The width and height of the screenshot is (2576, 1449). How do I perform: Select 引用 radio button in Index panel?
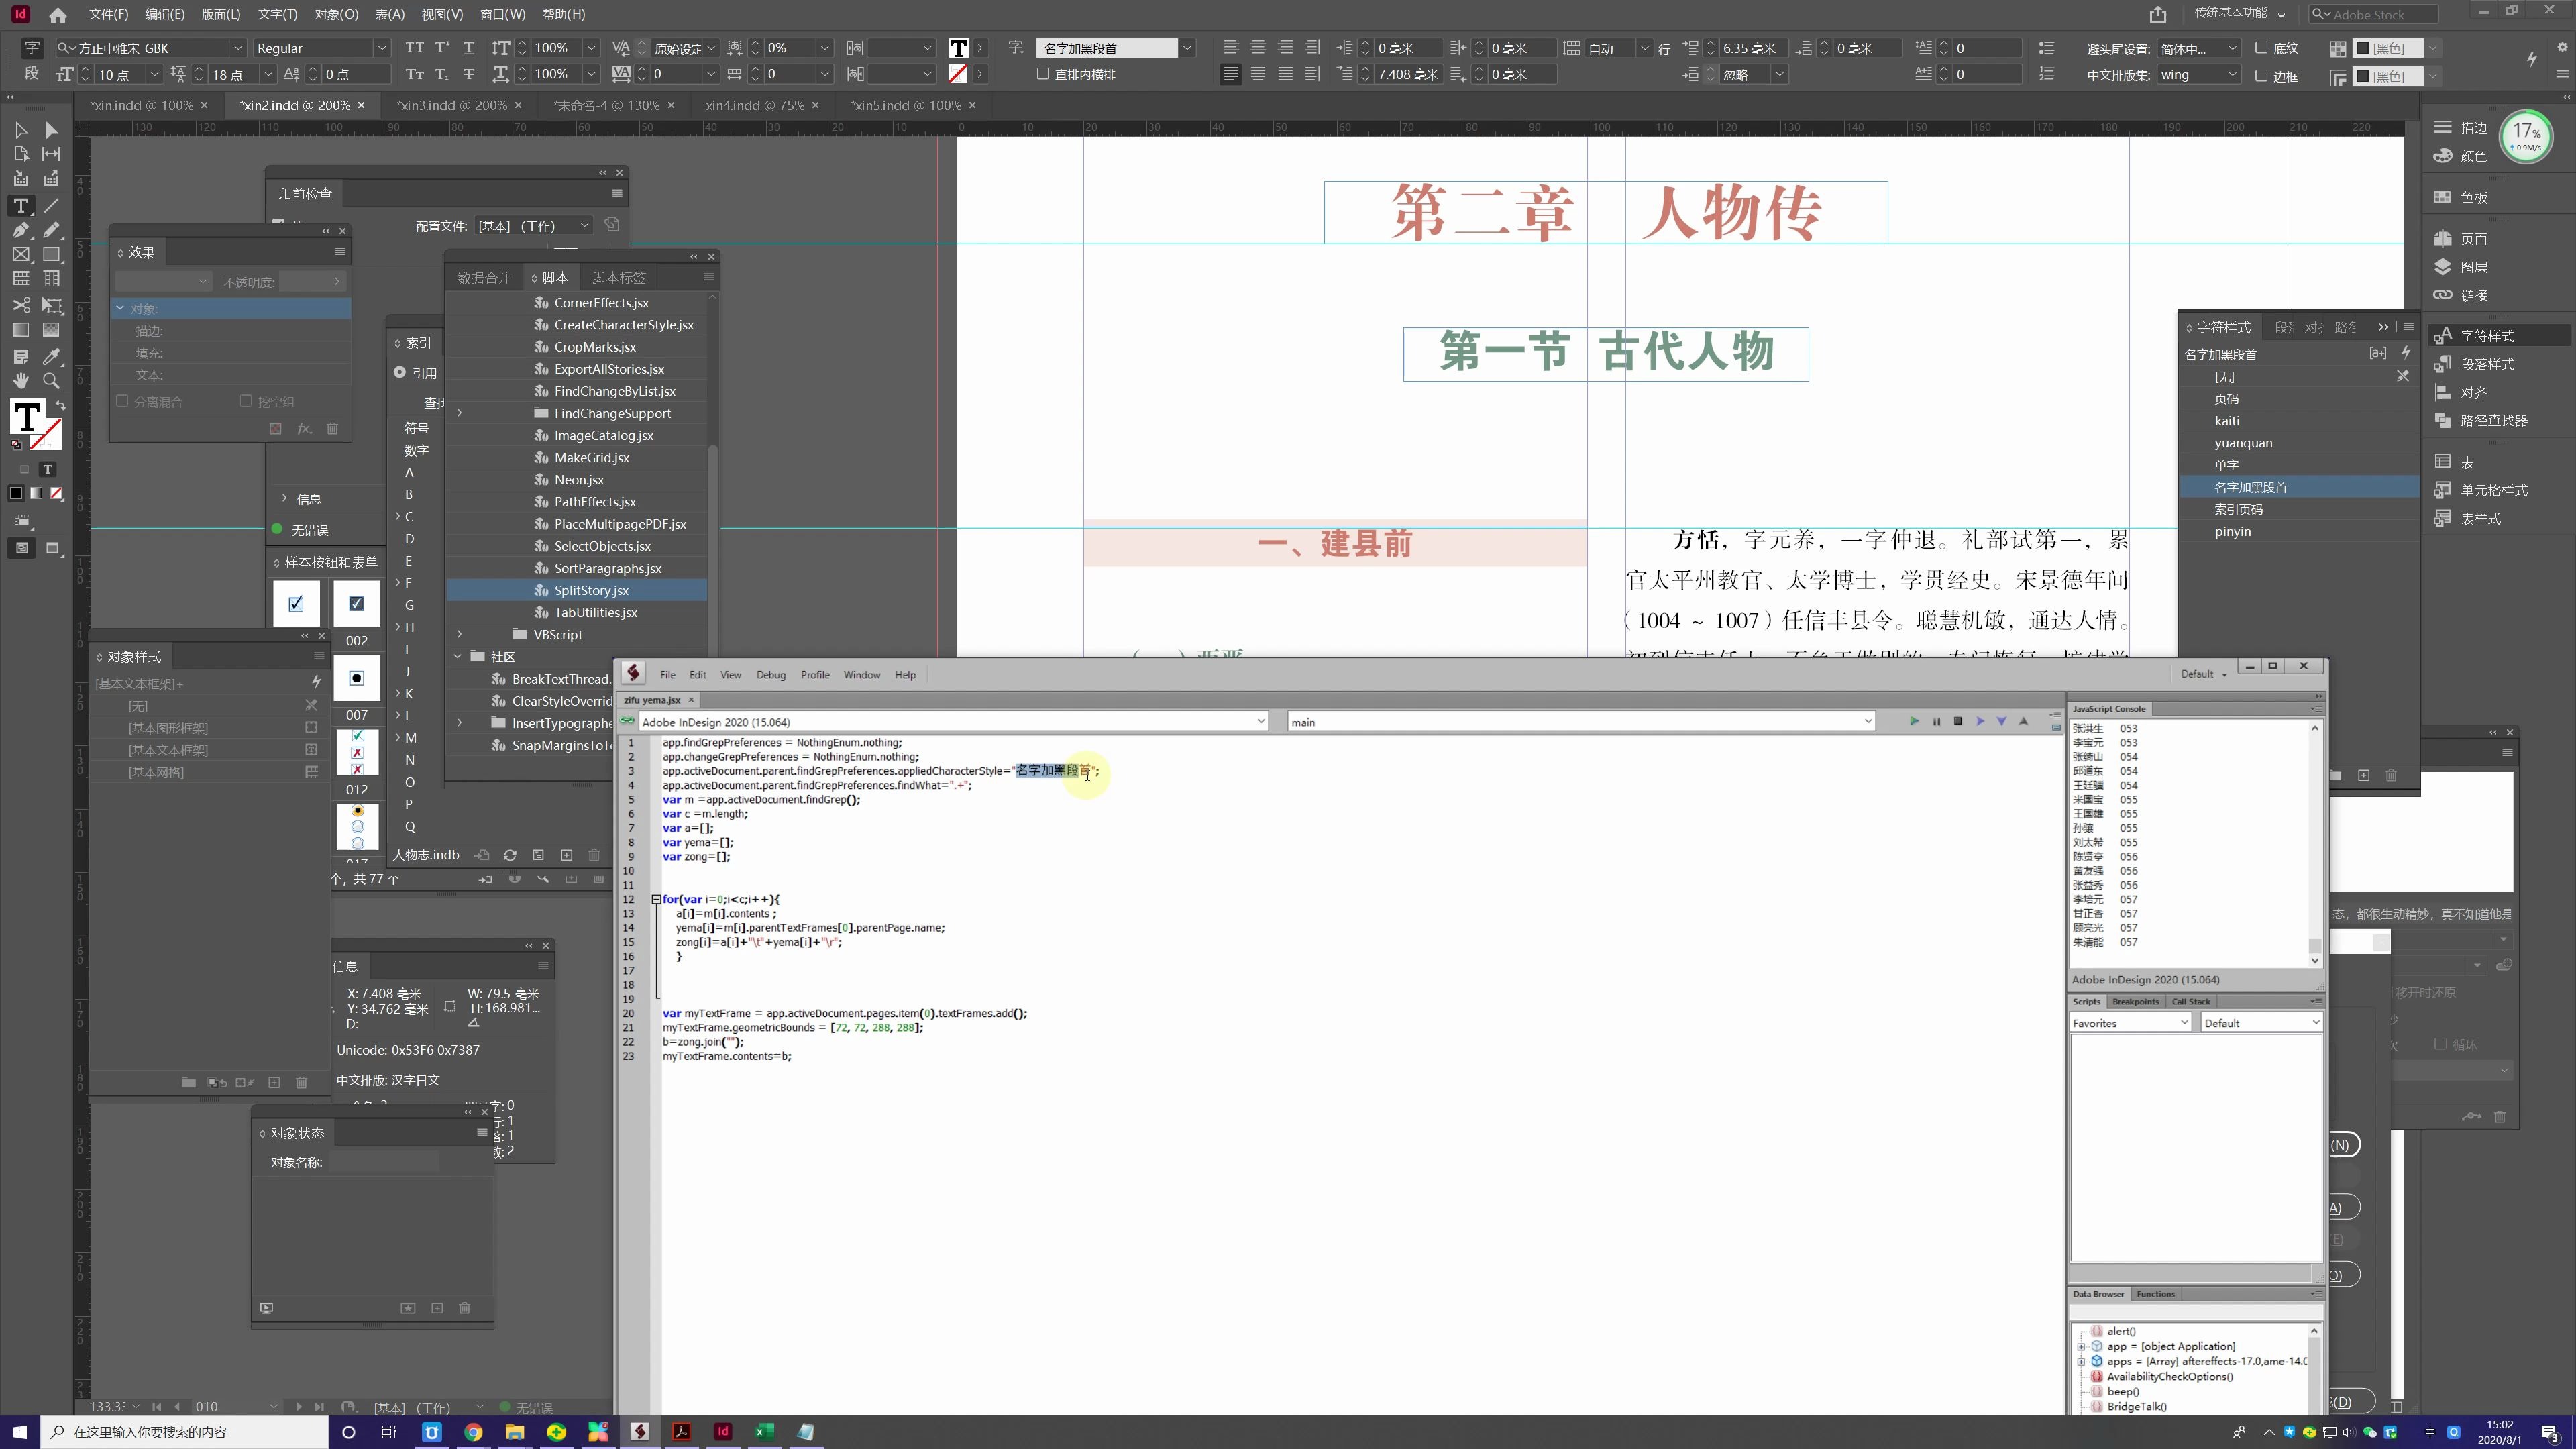(x=400, y=372)
